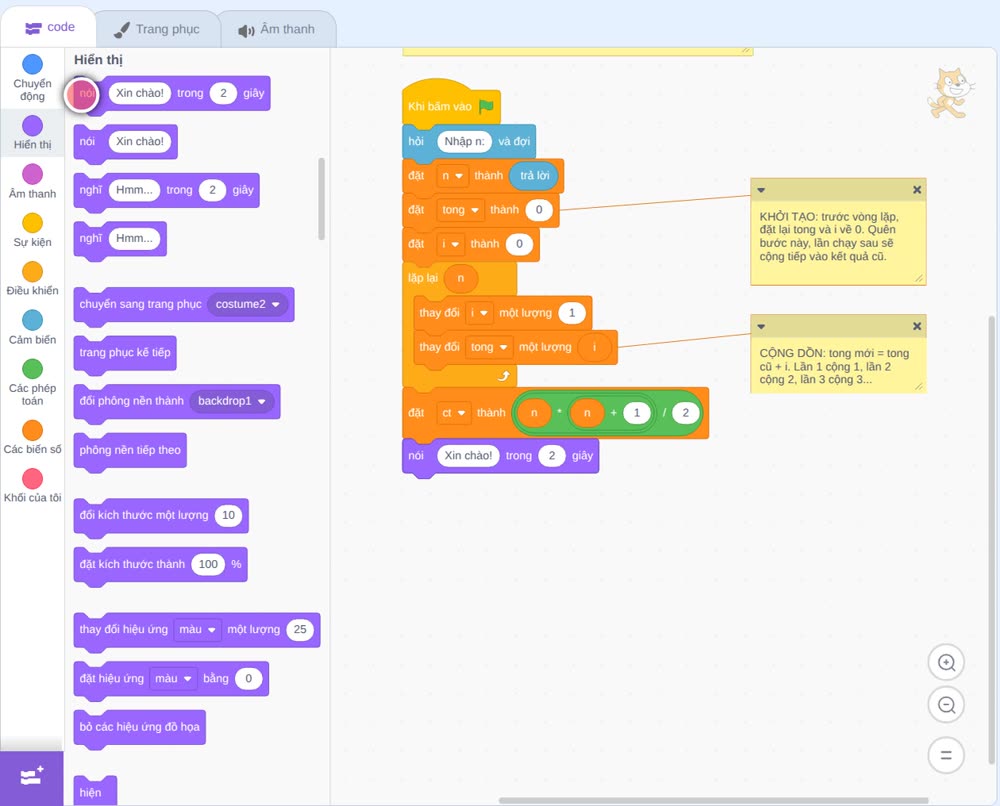Viewport: 1000px width, 806px height.
Task: Zoom out of the workspace
Action: pyautogui.click(x=946, y=705)
